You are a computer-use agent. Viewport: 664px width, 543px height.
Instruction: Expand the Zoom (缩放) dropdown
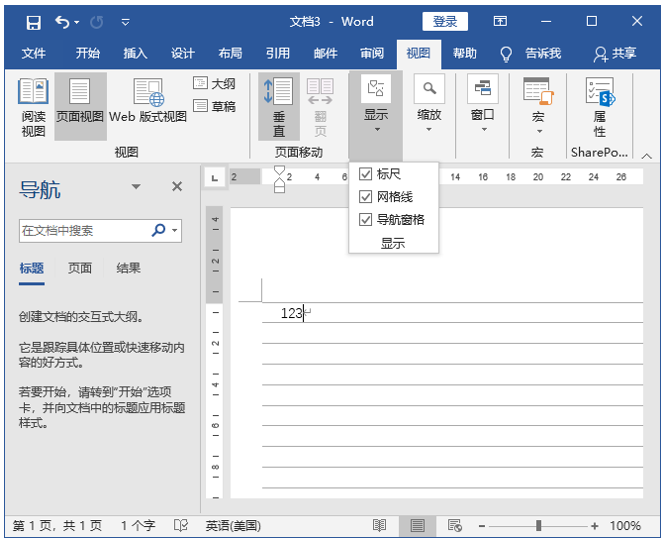pos(429,106)
